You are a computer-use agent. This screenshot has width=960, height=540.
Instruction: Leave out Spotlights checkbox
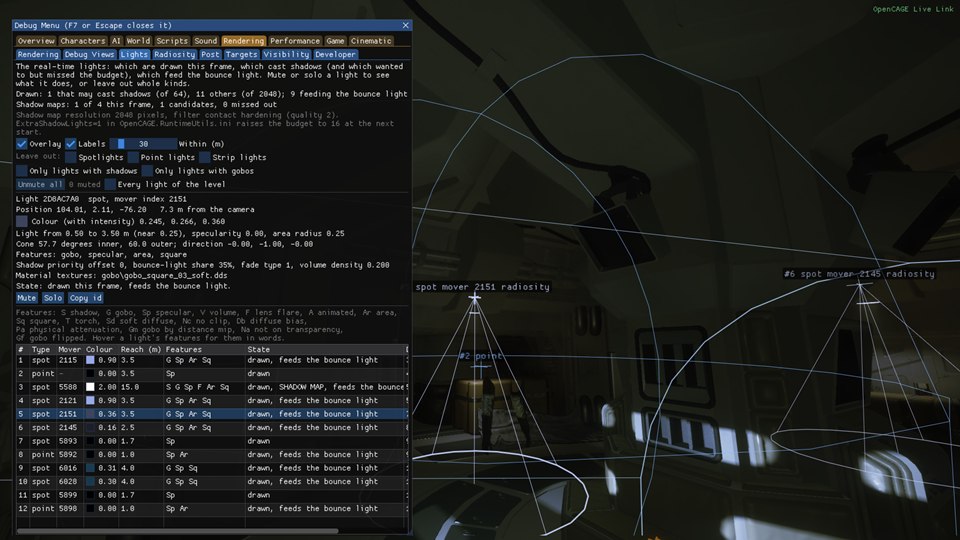pyautogui.click(x=70, y=157)
